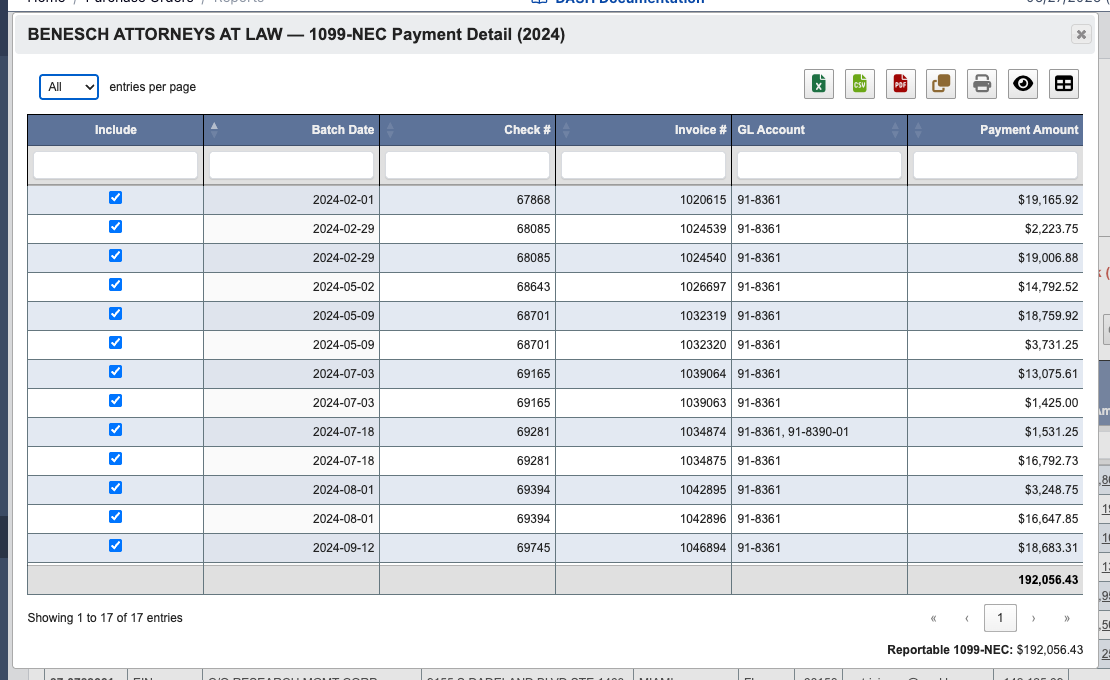The image size is (1110, 680).
Task: Select payment amount $16,792.73
Action: 995,461
